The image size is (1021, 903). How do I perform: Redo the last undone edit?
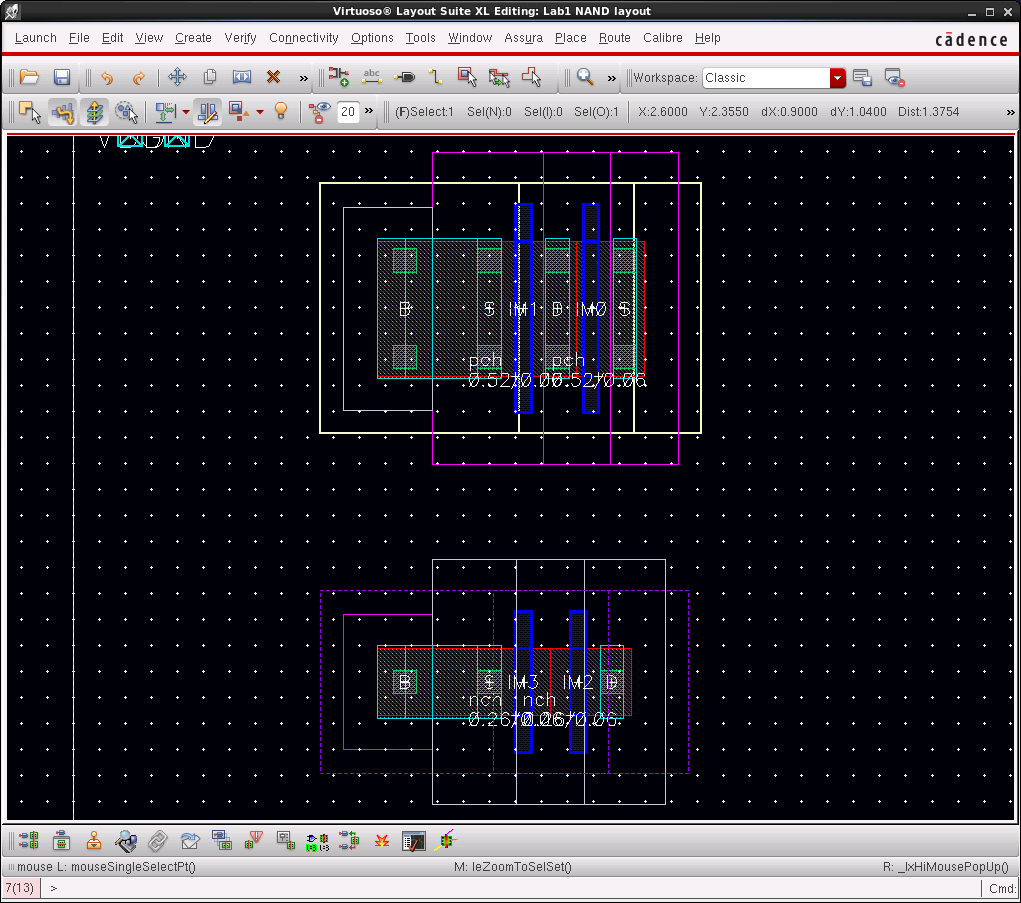click(138, 77)
